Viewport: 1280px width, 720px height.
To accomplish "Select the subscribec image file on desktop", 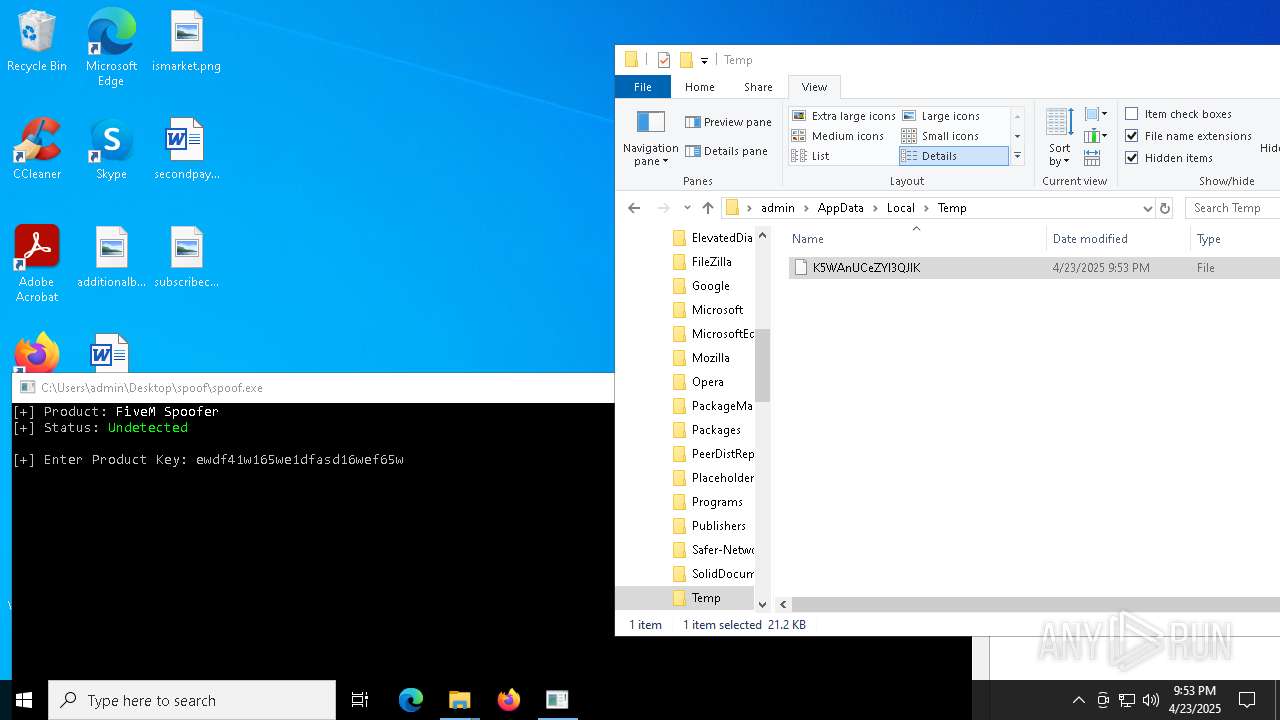I will click(x=186, y=257).
